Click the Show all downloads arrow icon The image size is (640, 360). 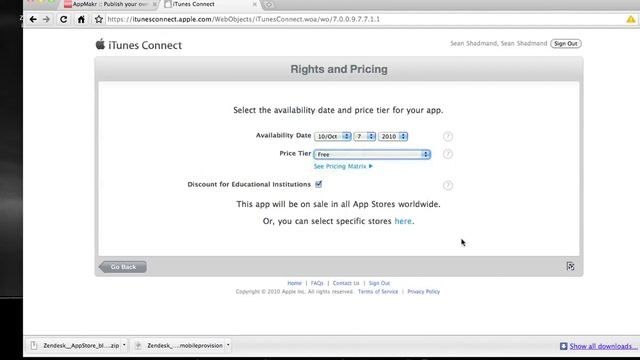564,346
